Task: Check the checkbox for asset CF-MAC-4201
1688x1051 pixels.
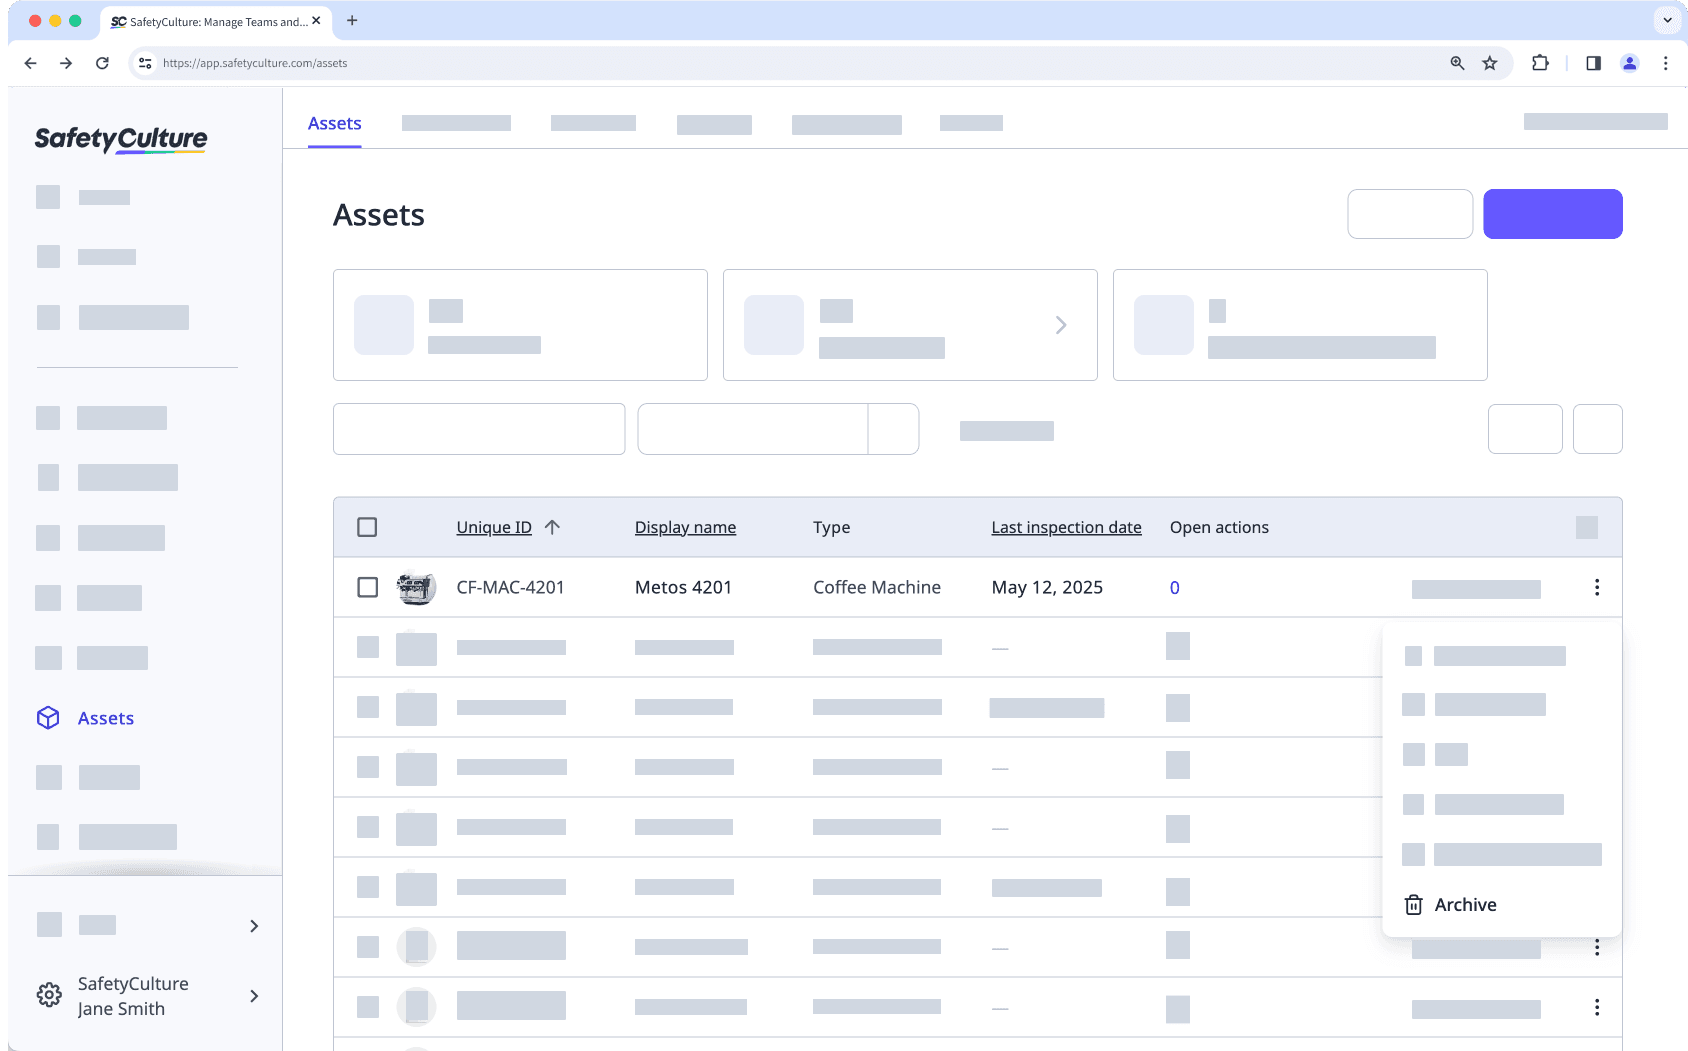Action: coord(367,587)
